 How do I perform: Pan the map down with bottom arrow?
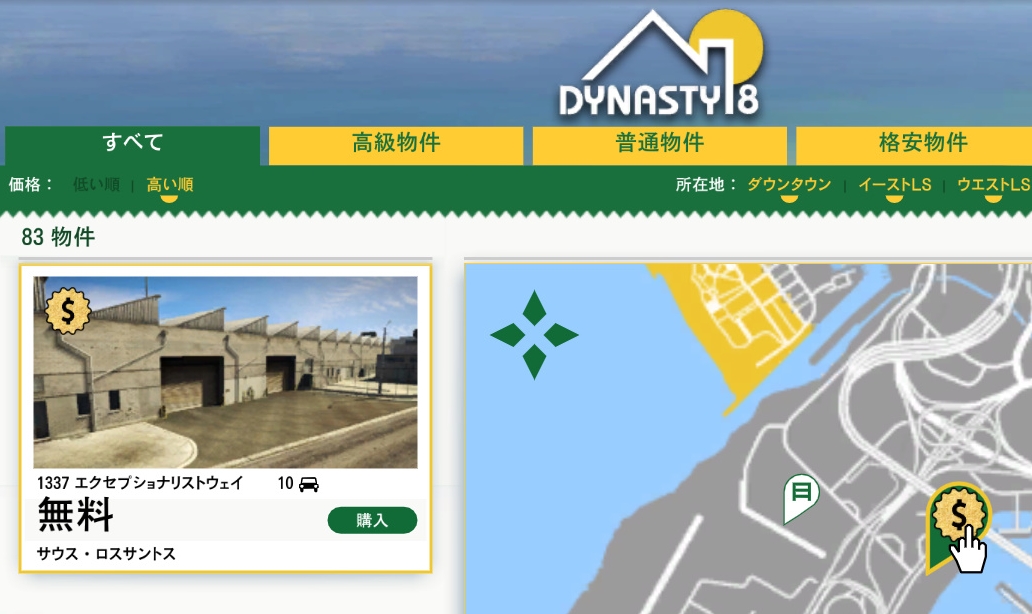(x=534, y=361)
